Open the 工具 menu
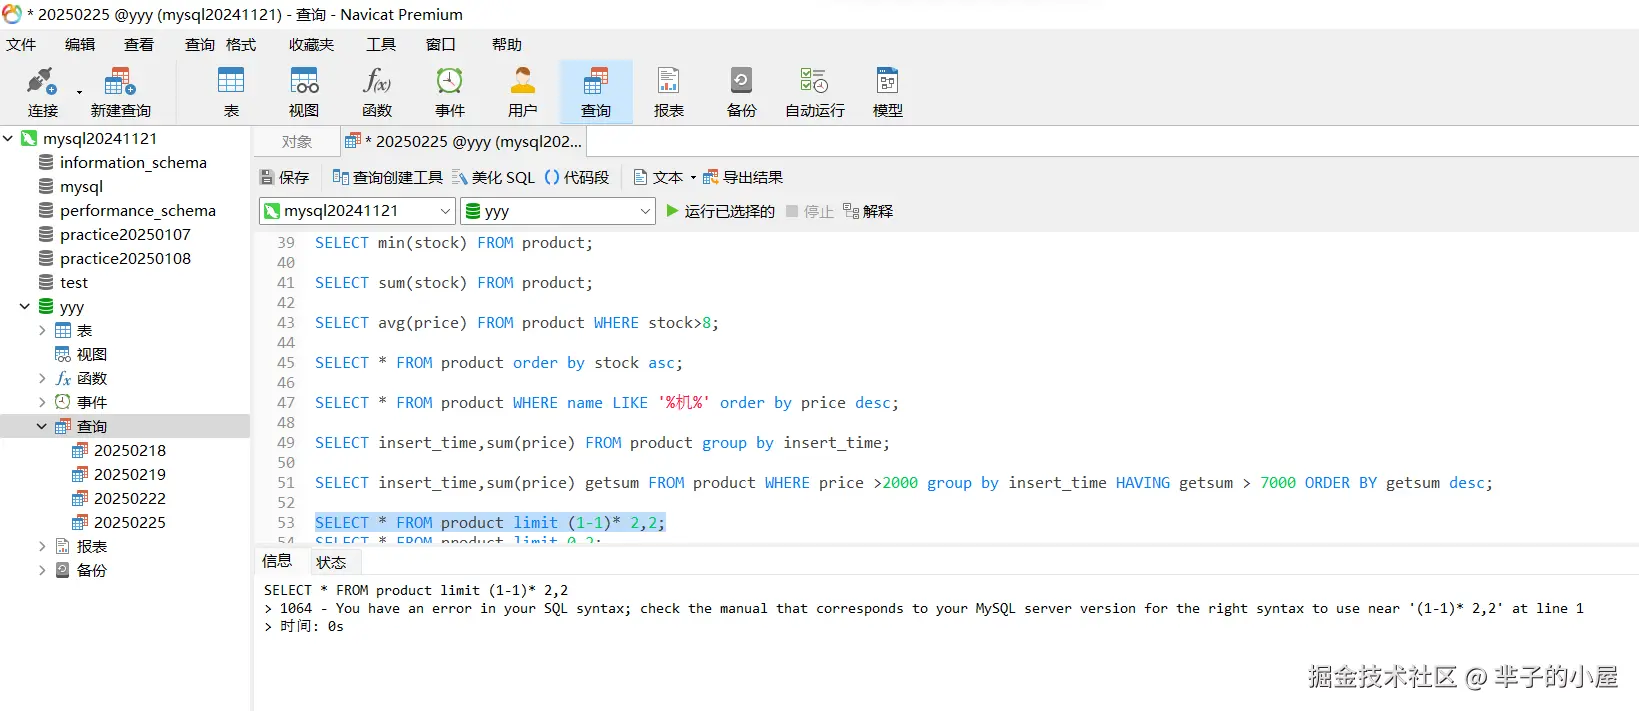 (381, 44)
